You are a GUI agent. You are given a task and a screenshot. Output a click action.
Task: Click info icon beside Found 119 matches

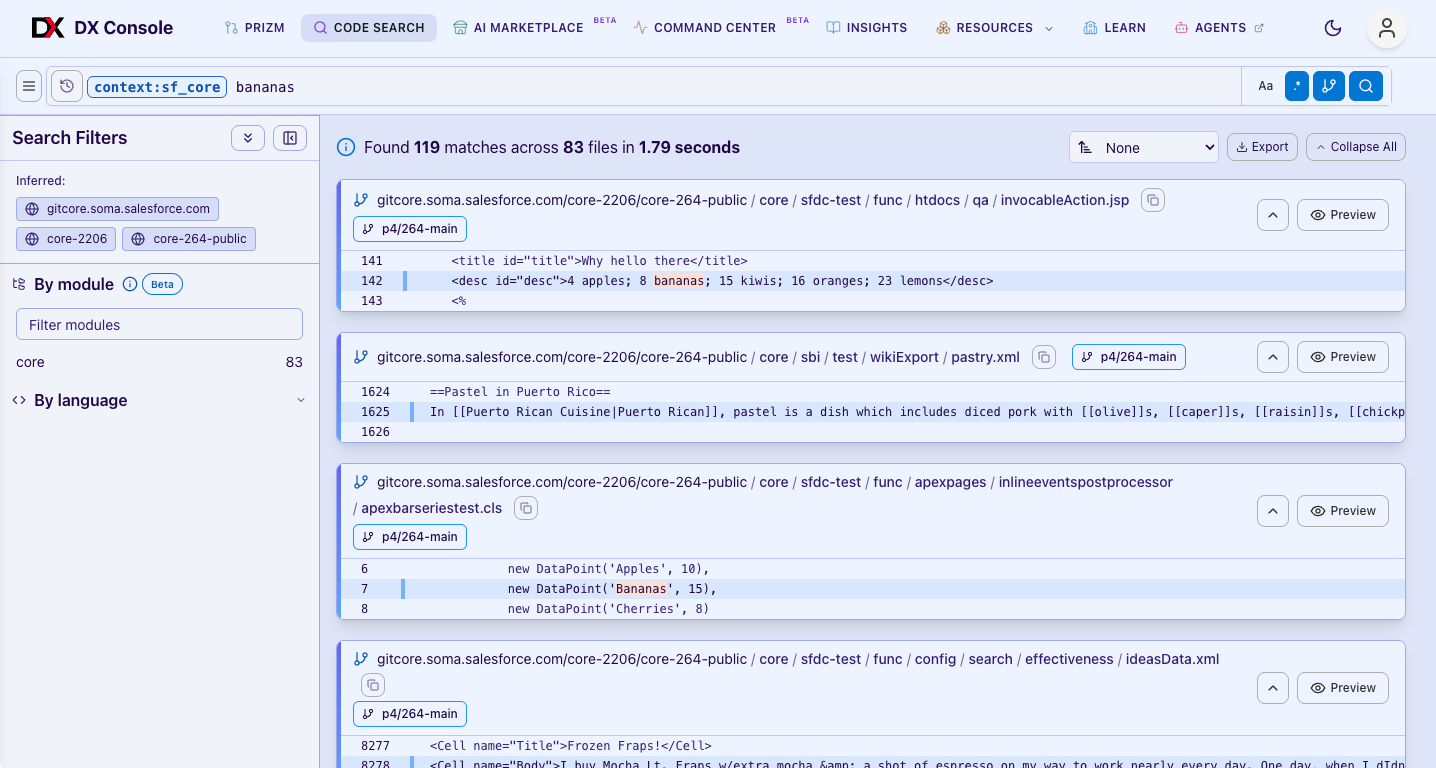(x=346, y=147)
